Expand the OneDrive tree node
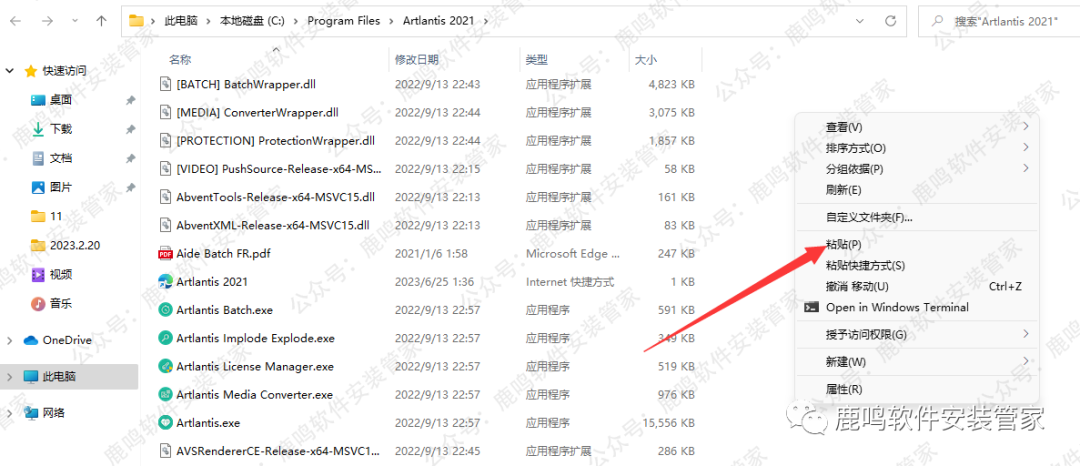The image size is (1080, 466). coord(10,340)
